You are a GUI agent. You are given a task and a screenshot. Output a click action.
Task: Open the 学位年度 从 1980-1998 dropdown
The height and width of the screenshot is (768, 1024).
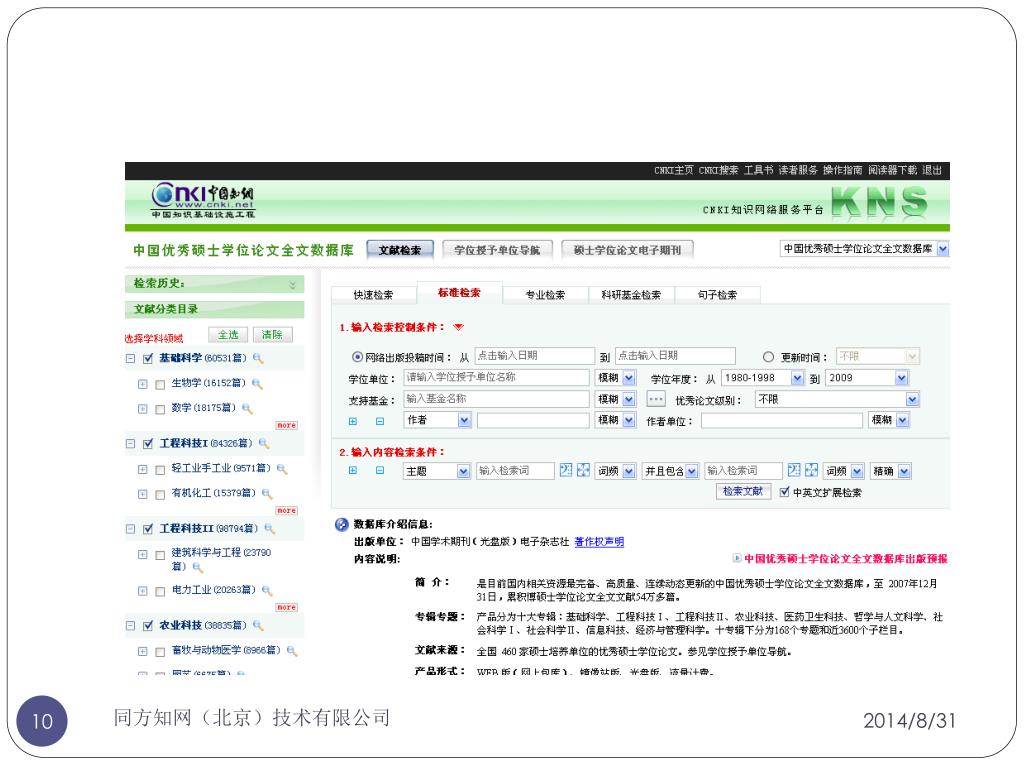[797, 377]
